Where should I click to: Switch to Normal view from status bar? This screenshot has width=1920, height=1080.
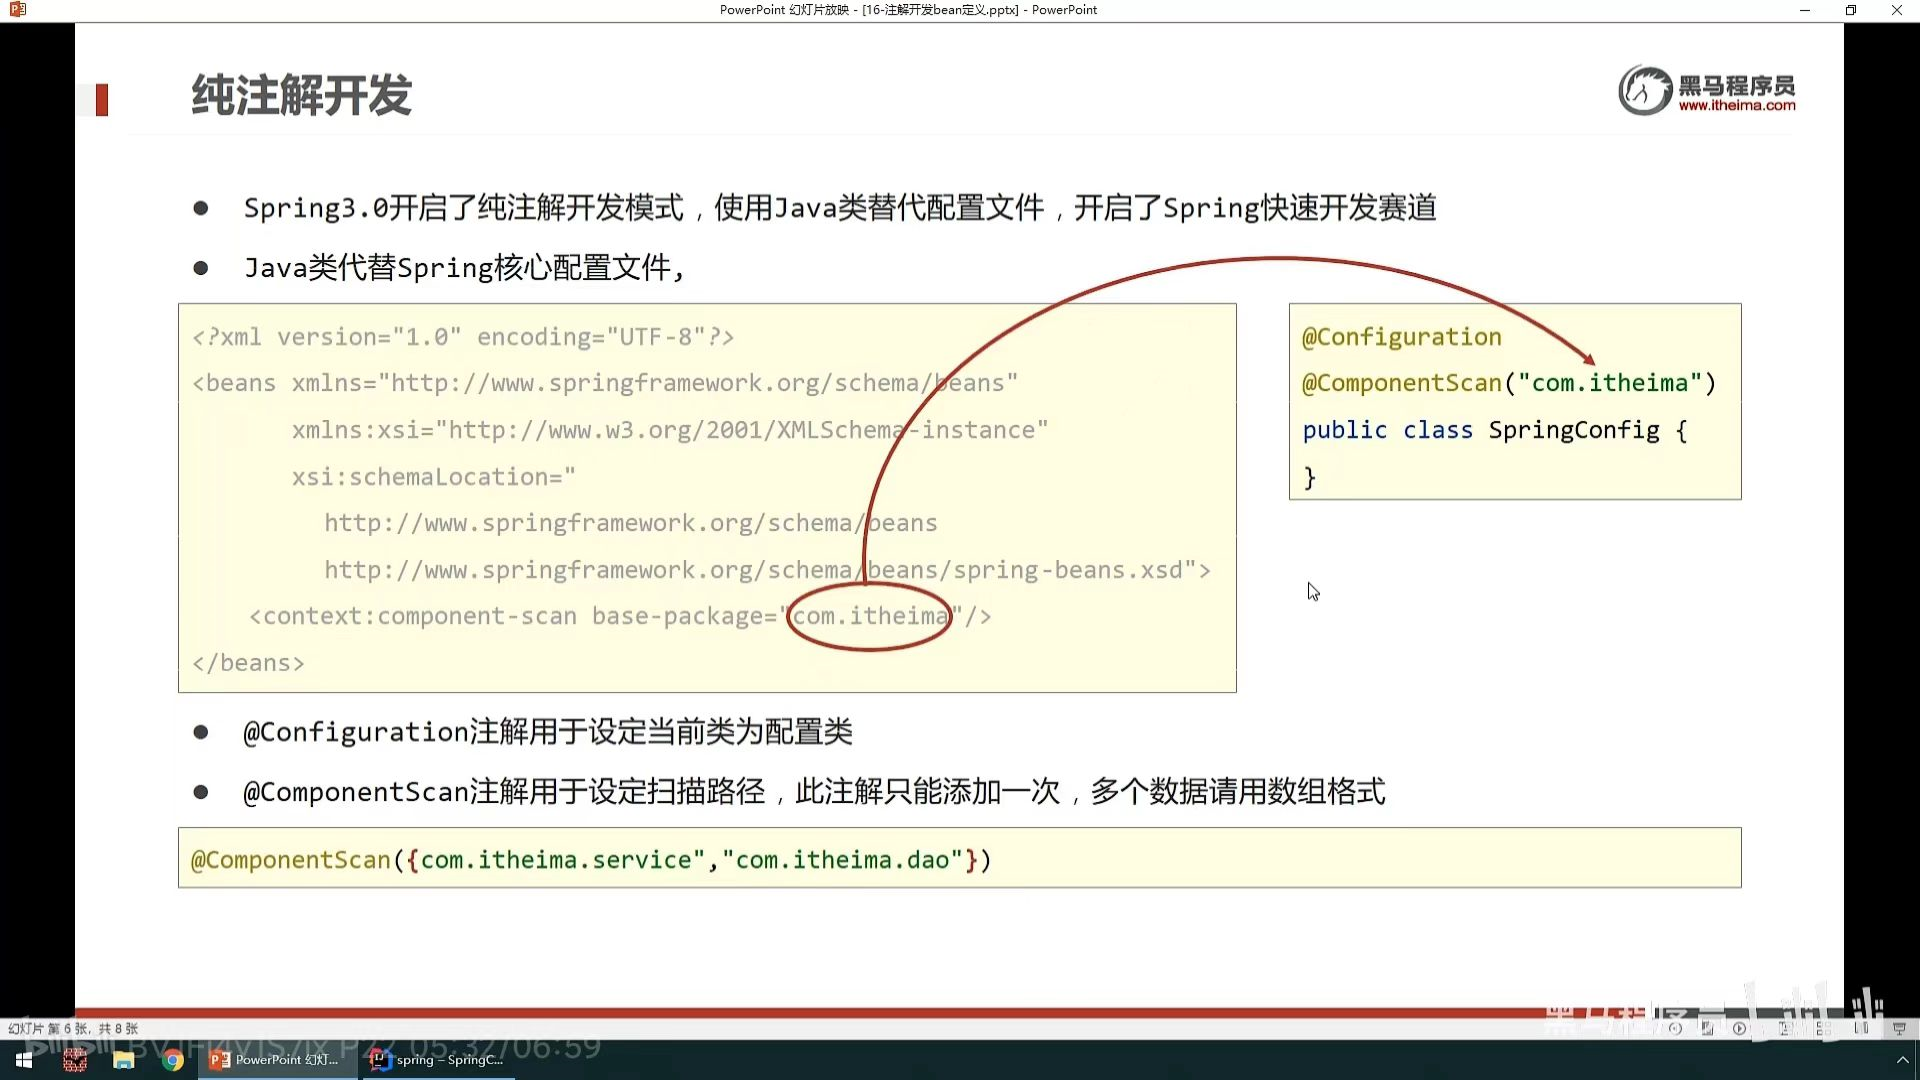pyautogui.click(x=1785, y=1028)
